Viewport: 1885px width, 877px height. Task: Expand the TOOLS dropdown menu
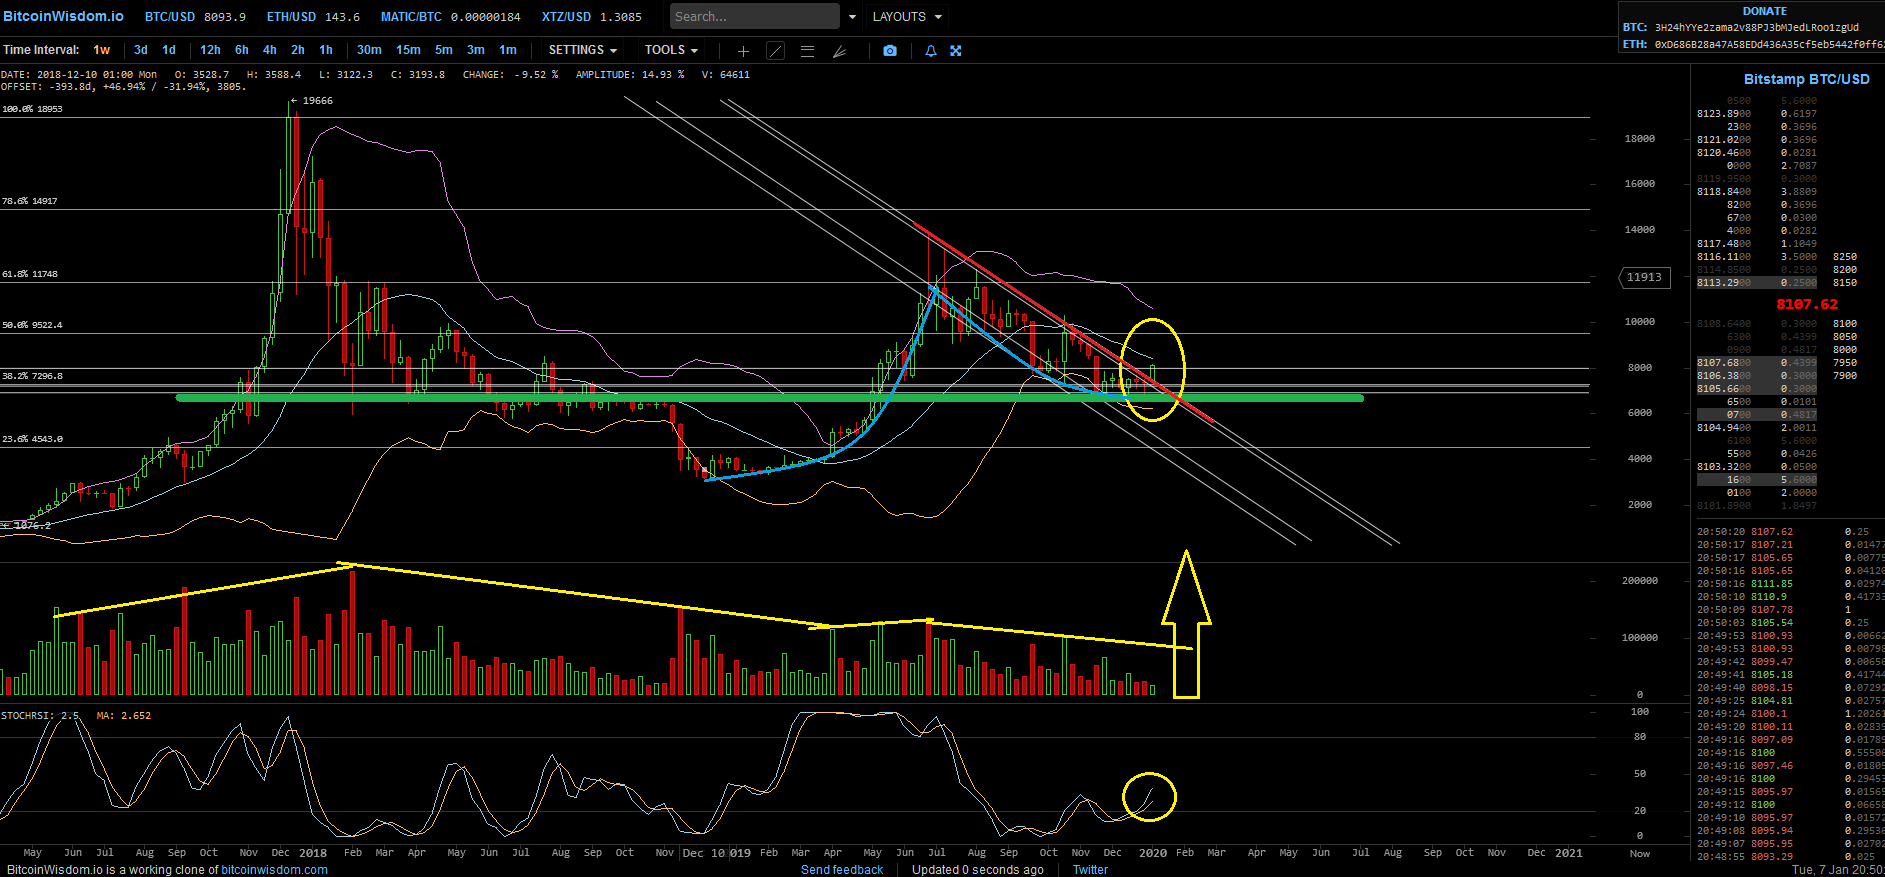click(x=671, y=50)
